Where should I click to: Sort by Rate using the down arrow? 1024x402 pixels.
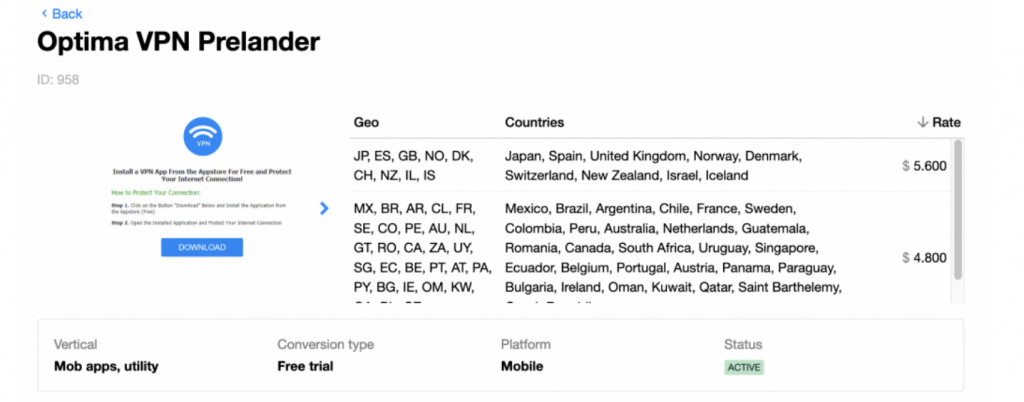922,123
